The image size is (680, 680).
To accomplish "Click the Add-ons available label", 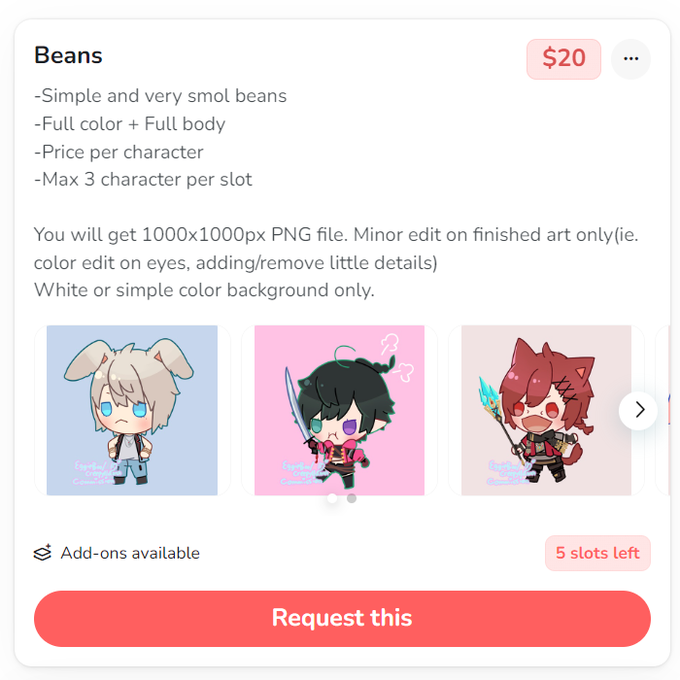I will (130, 553).
